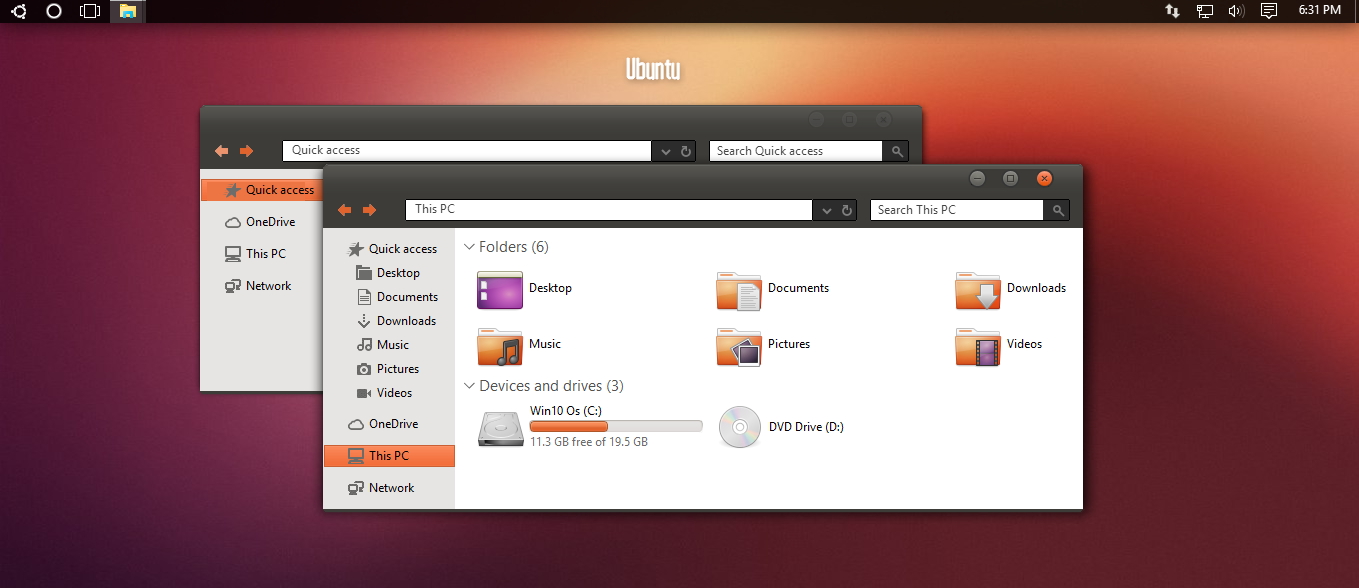1359x588 pixels.
Task: Collapse the Folders (6) group
Action: tap(469, 247)
